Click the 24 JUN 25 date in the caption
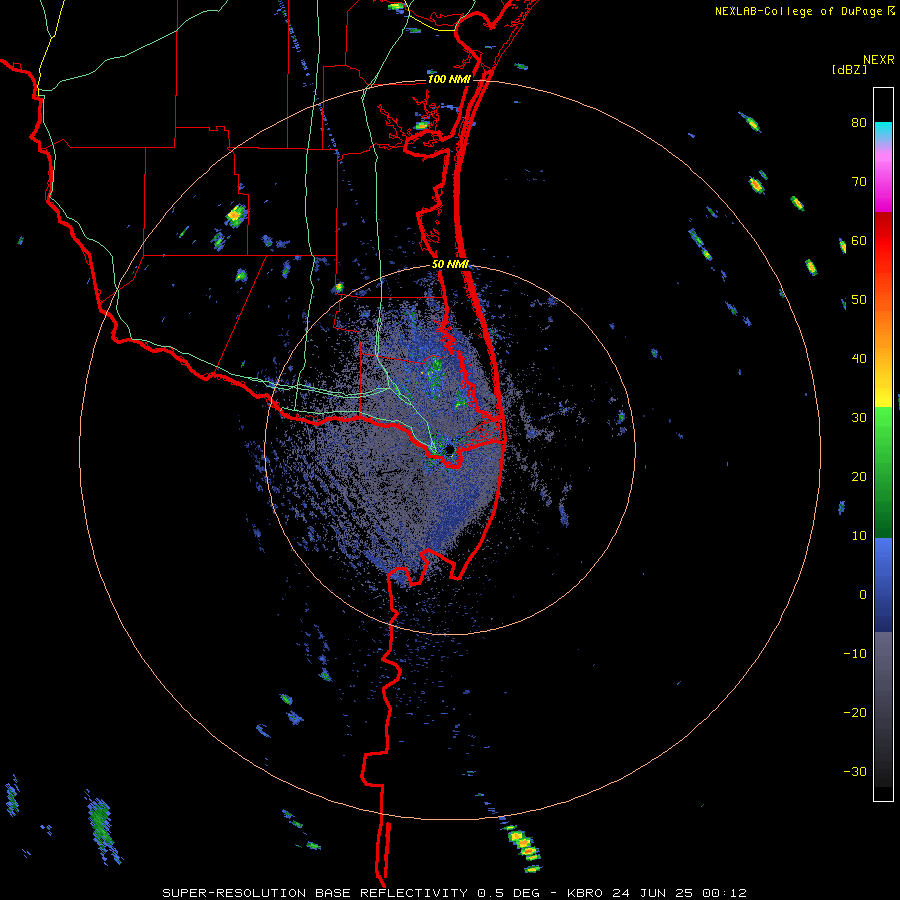 655,893
